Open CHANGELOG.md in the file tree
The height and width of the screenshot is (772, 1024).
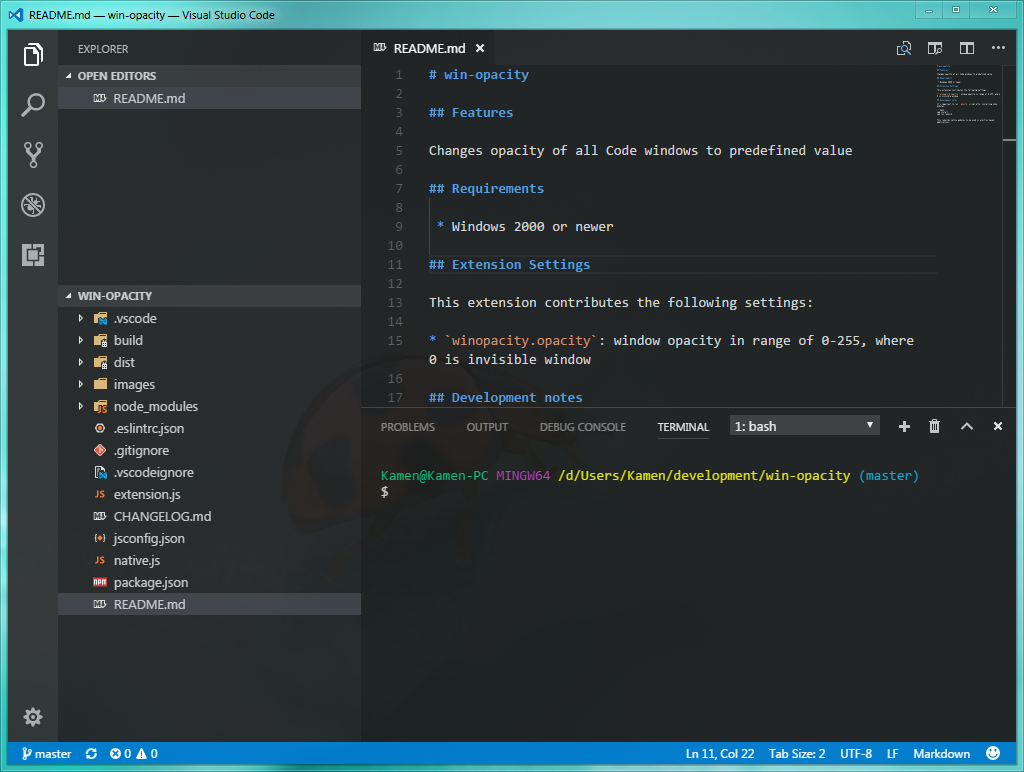(209, 517)
